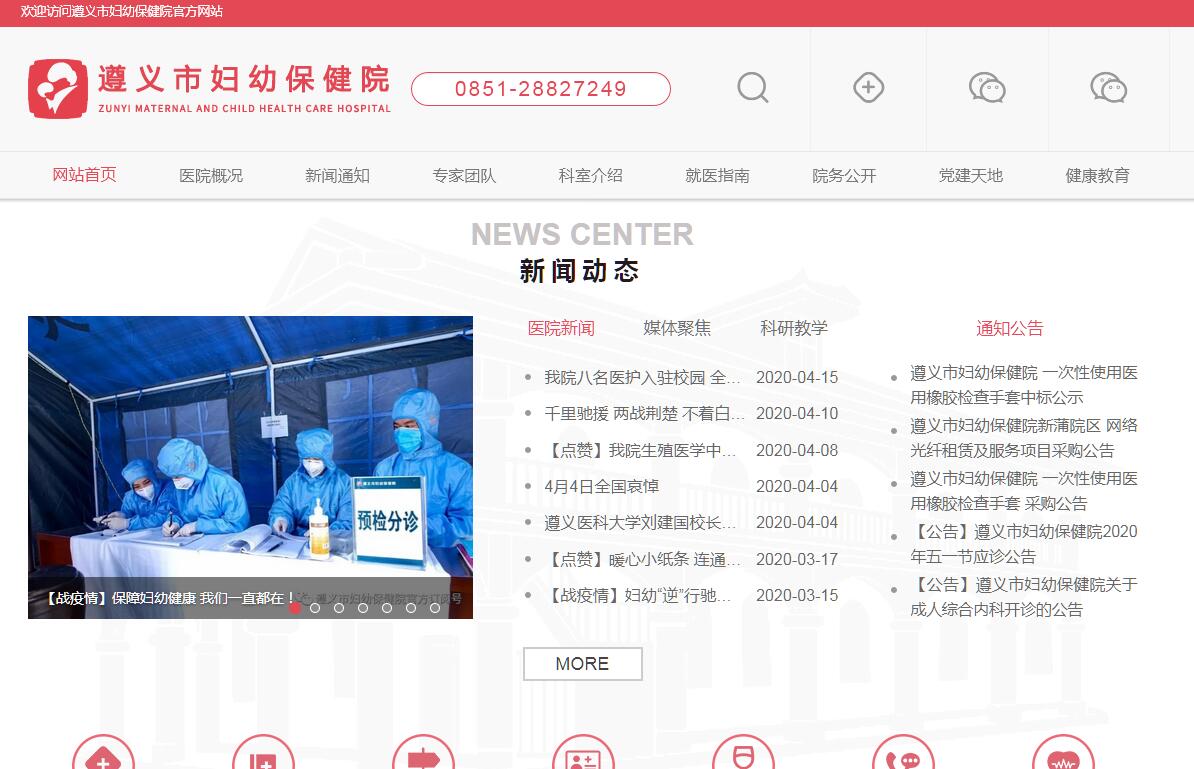Switch to the 科研教学 news tab
1194x769 pixels.
click(794, 328)
